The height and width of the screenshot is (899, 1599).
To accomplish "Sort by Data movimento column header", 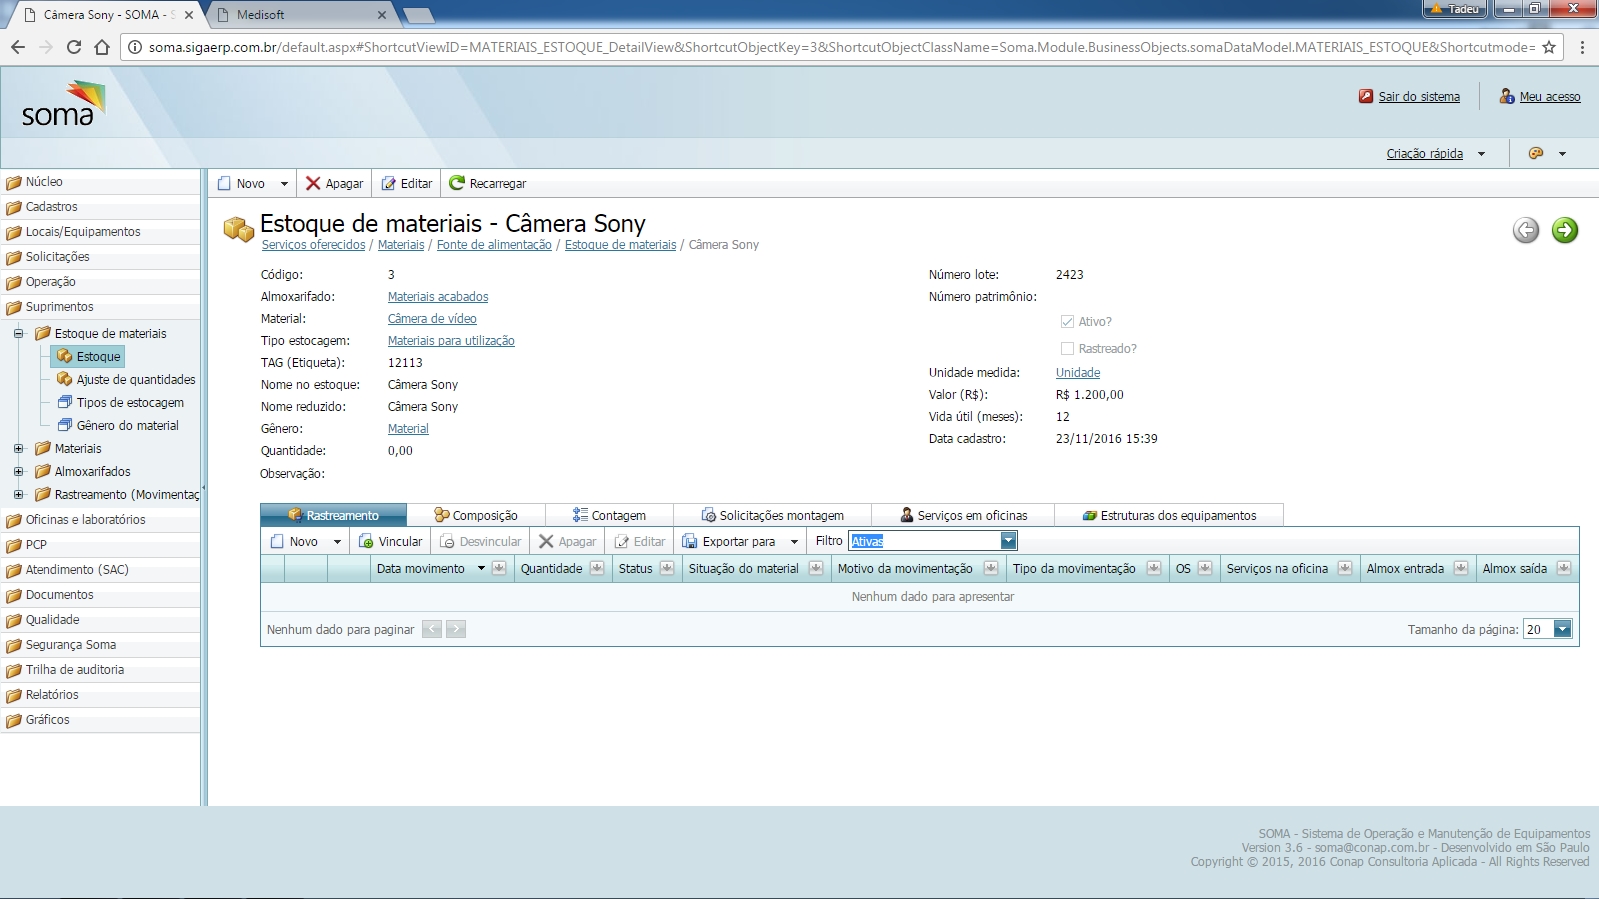I will click(420, 568).
